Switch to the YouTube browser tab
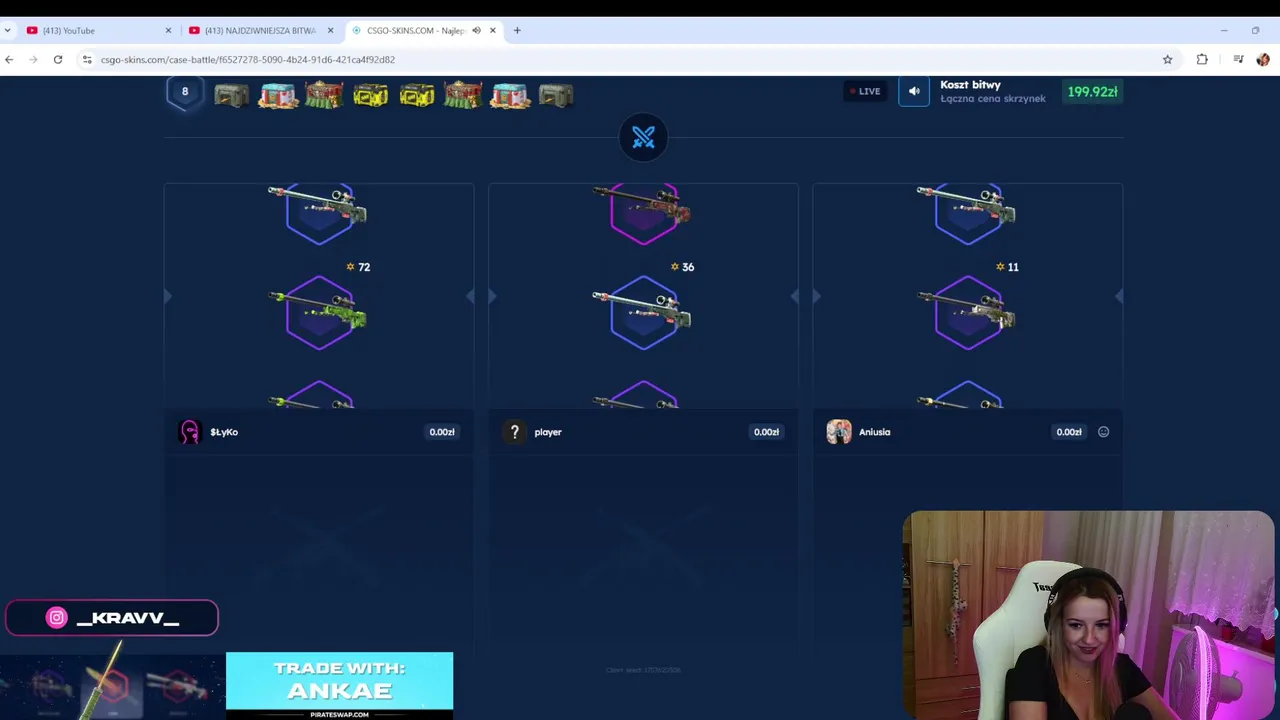 click(98, 30)
